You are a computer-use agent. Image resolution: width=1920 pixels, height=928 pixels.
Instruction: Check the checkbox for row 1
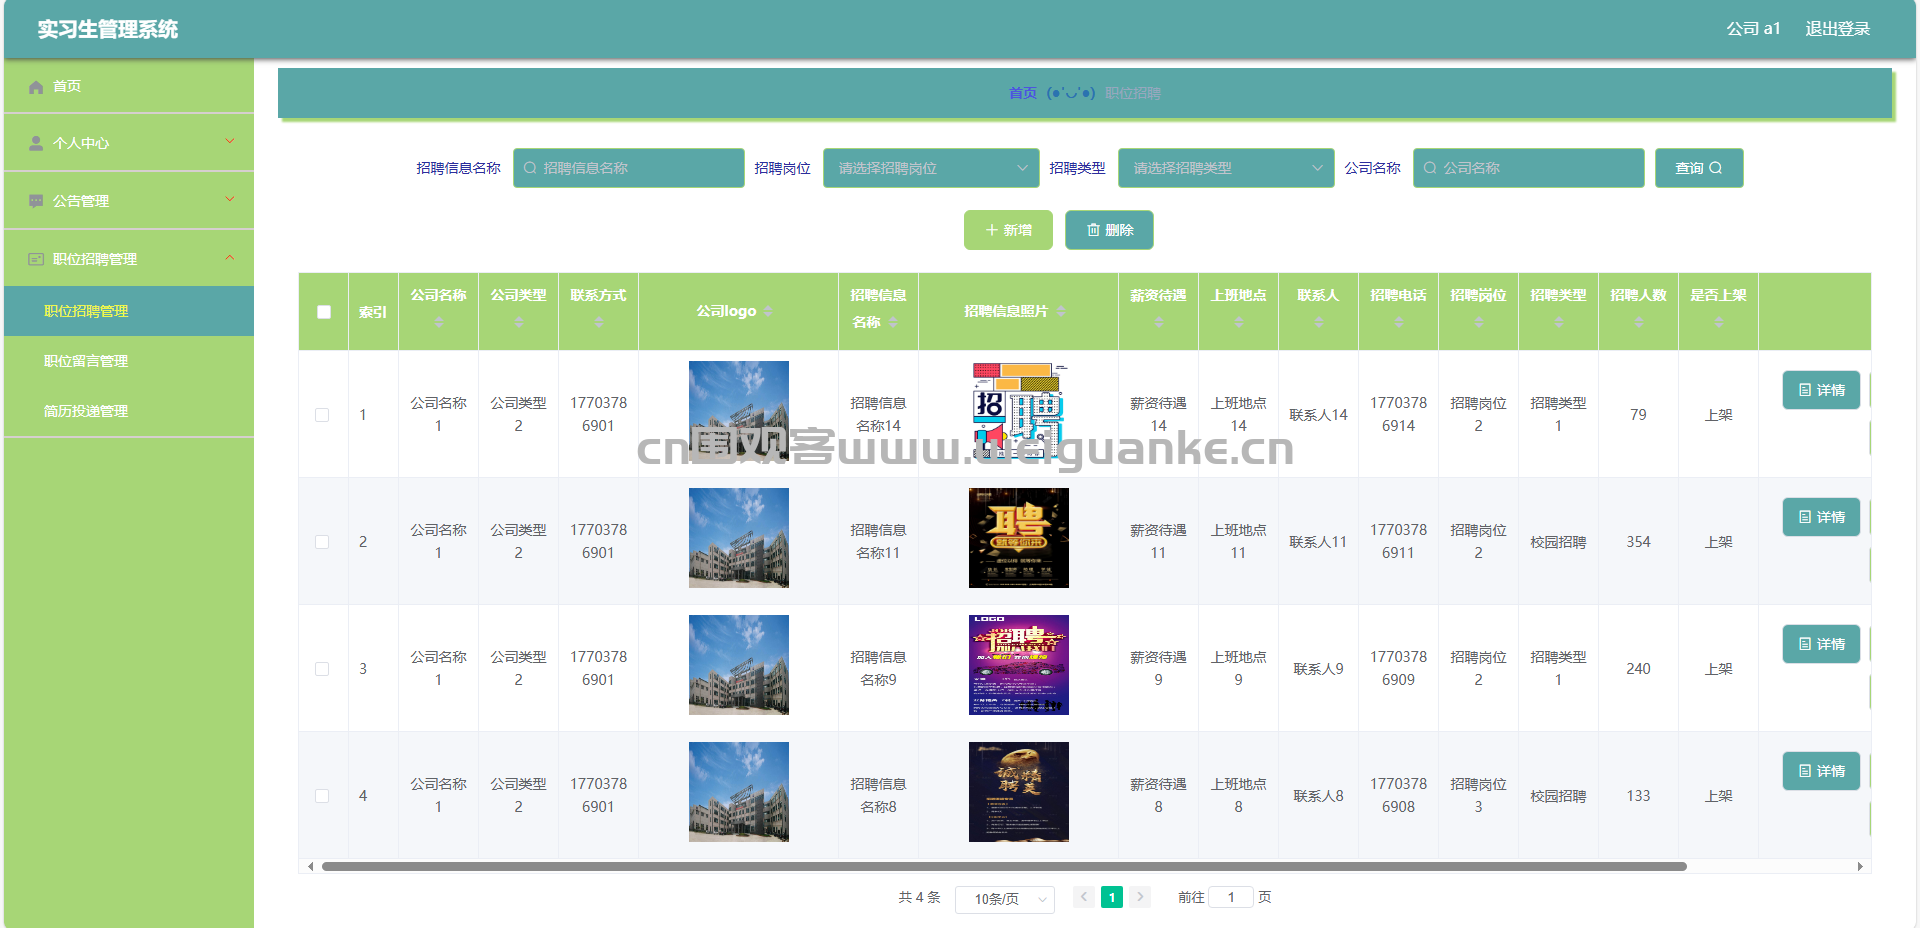[322, 415]
